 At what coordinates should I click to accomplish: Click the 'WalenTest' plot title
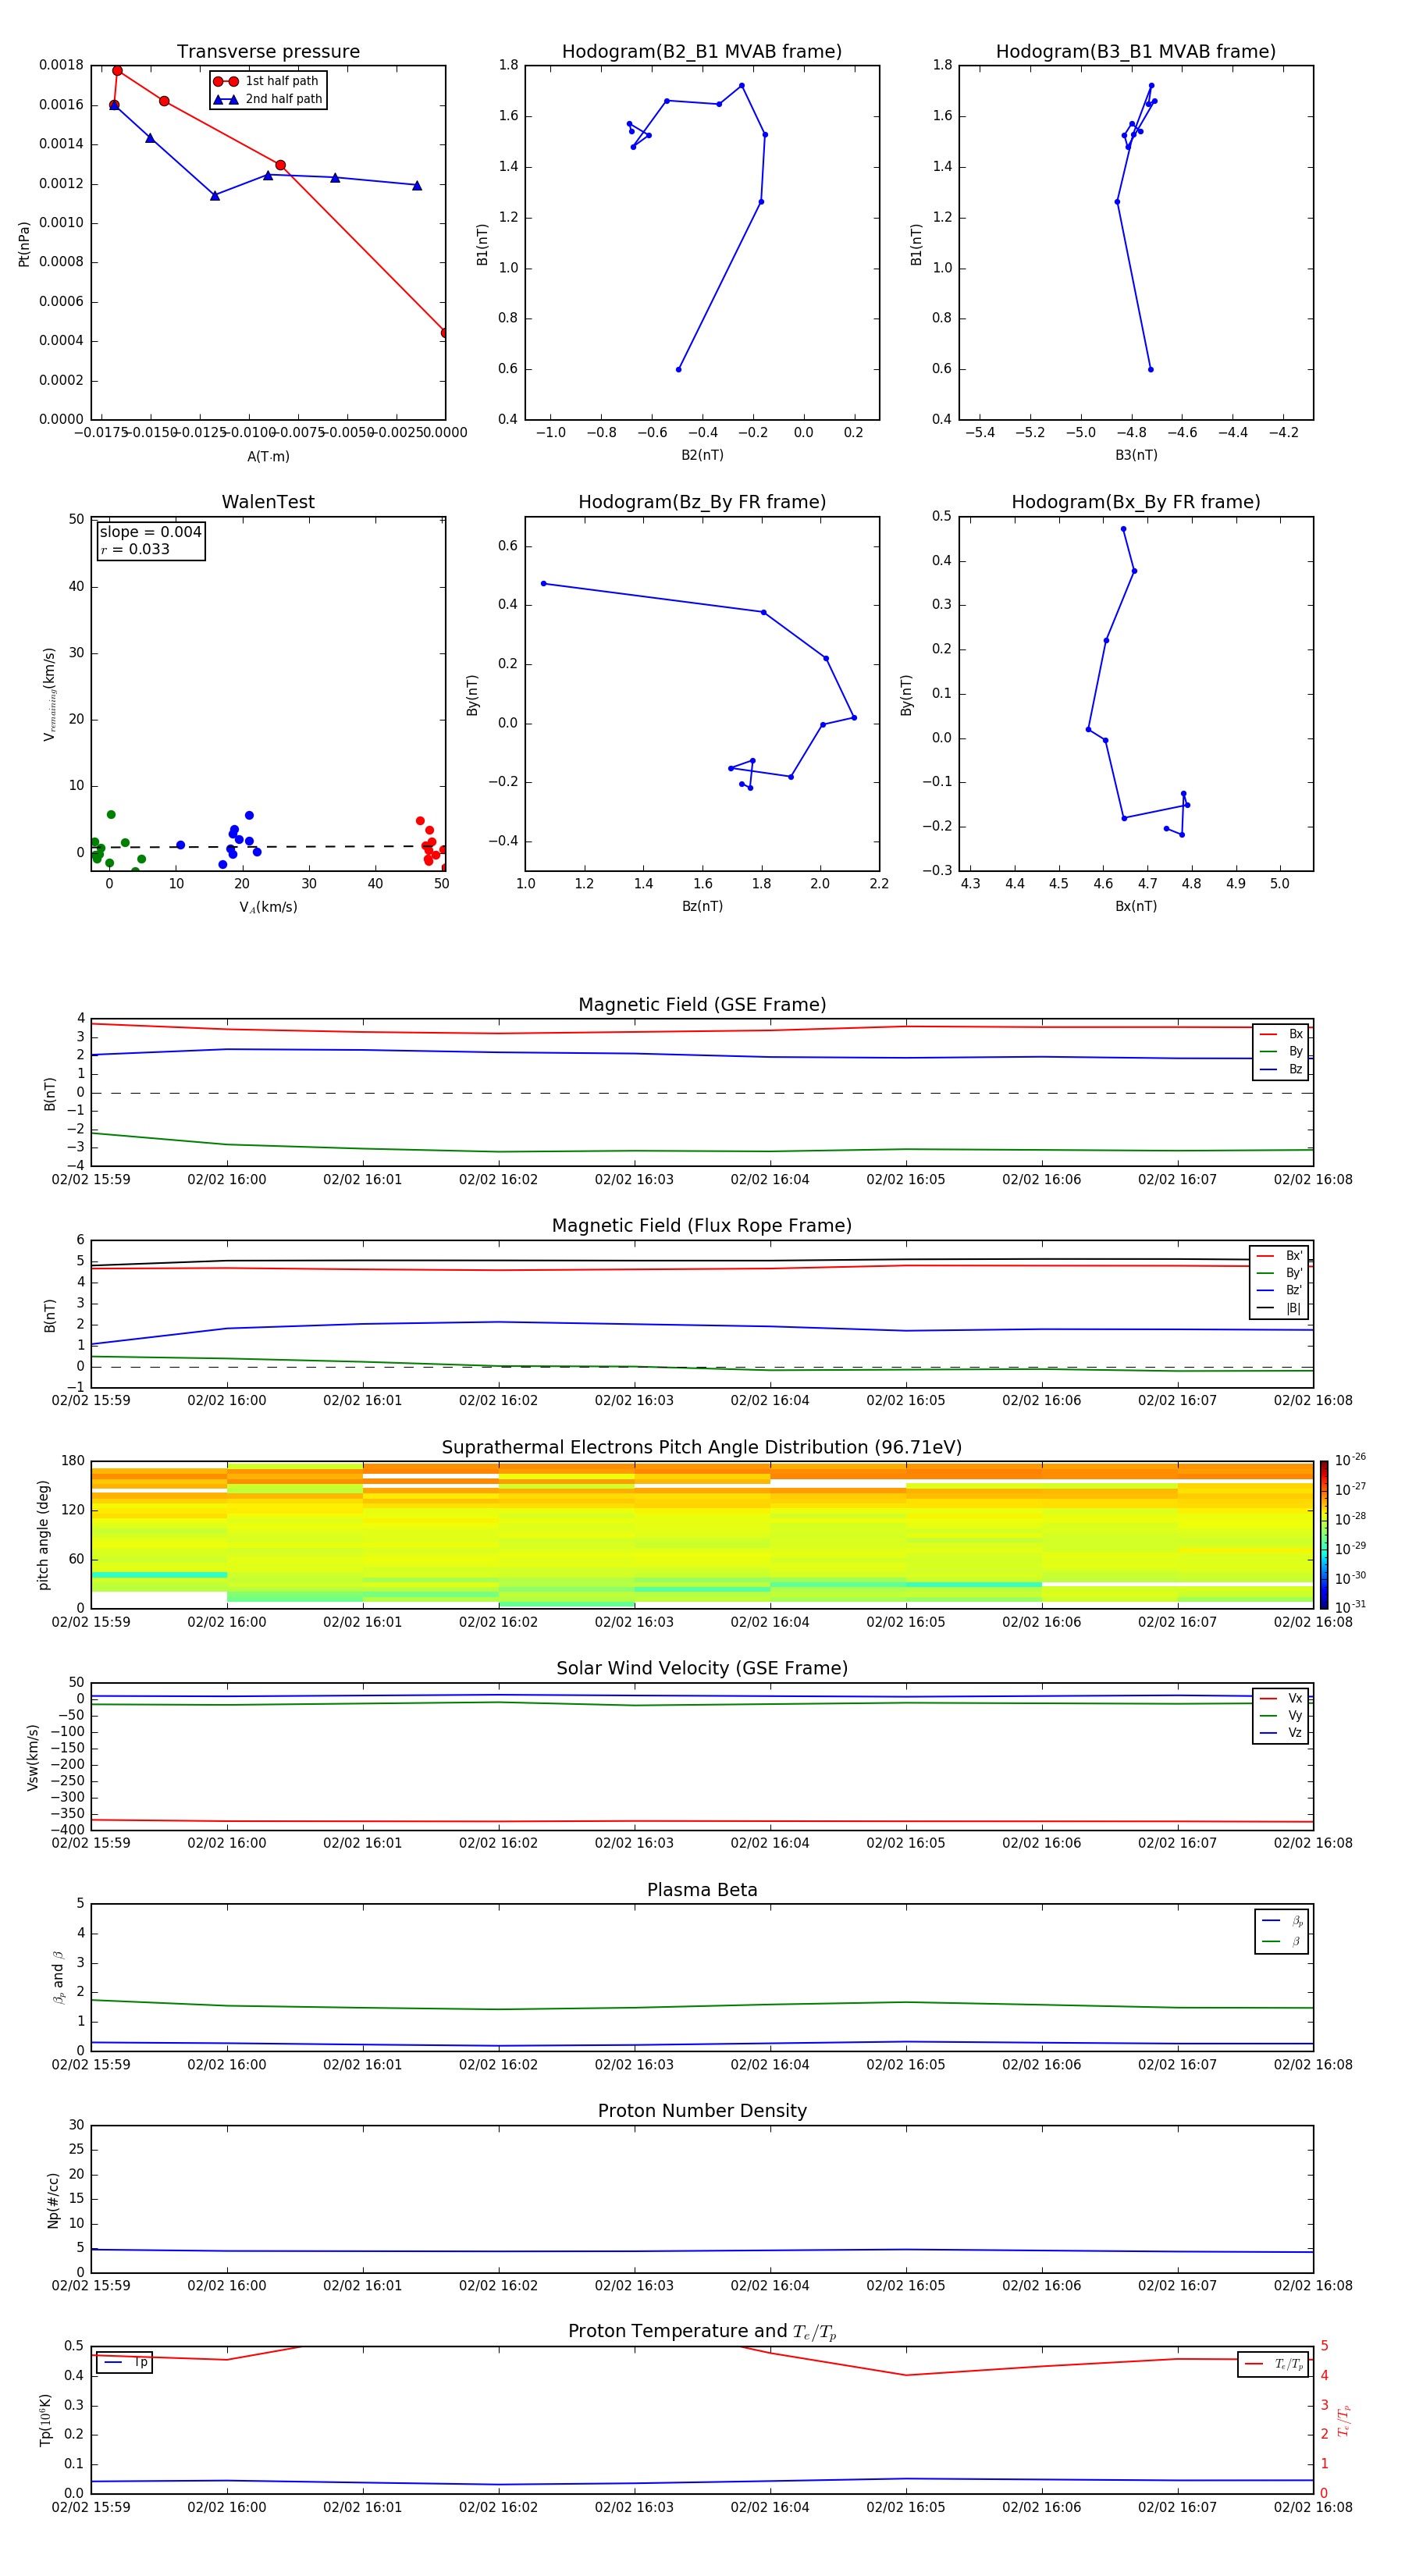268,502
